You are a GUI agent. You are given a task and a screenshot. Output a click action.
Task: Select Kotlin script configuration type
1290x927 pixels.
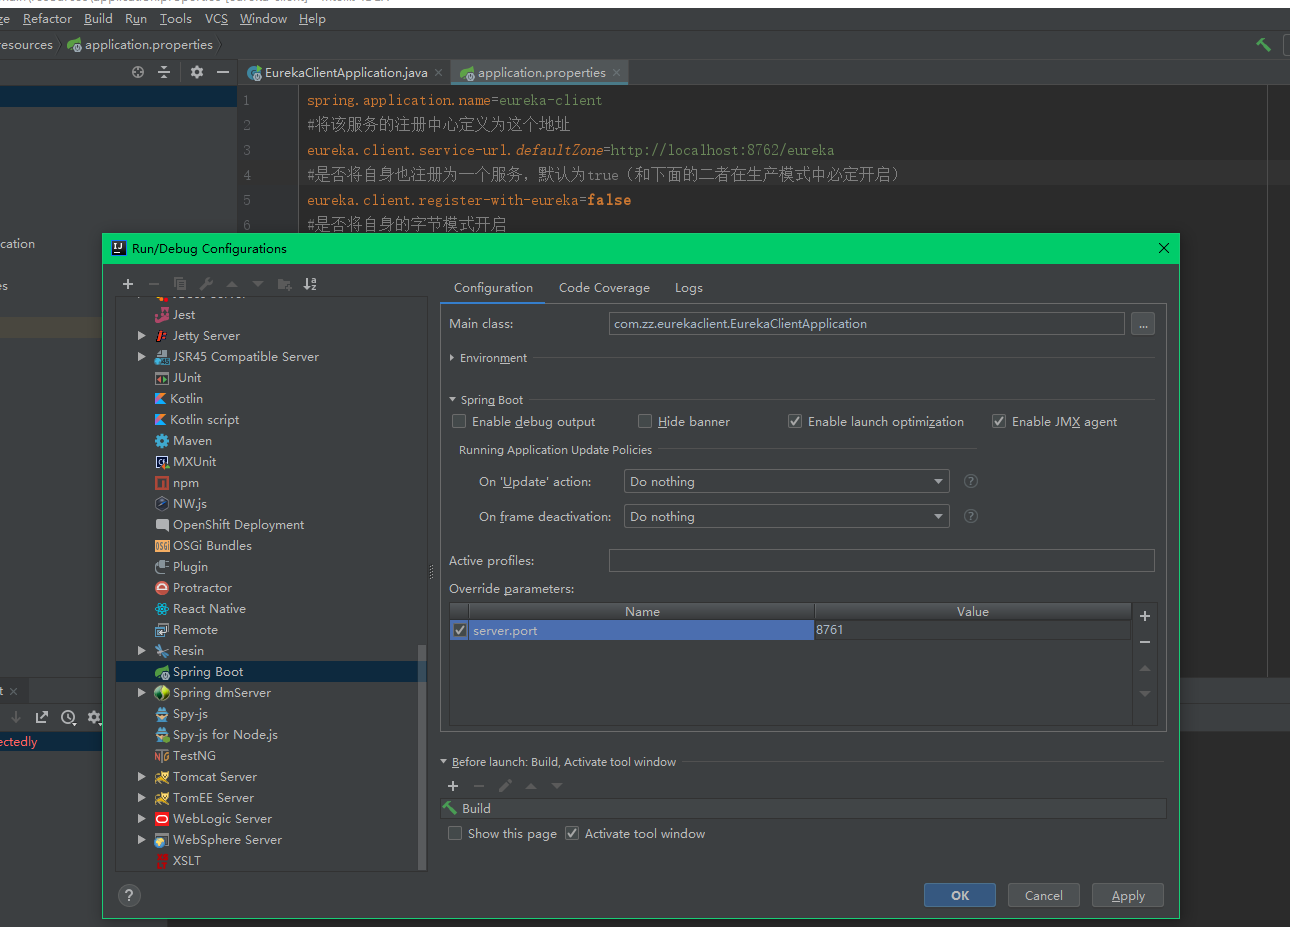(204, 420)
